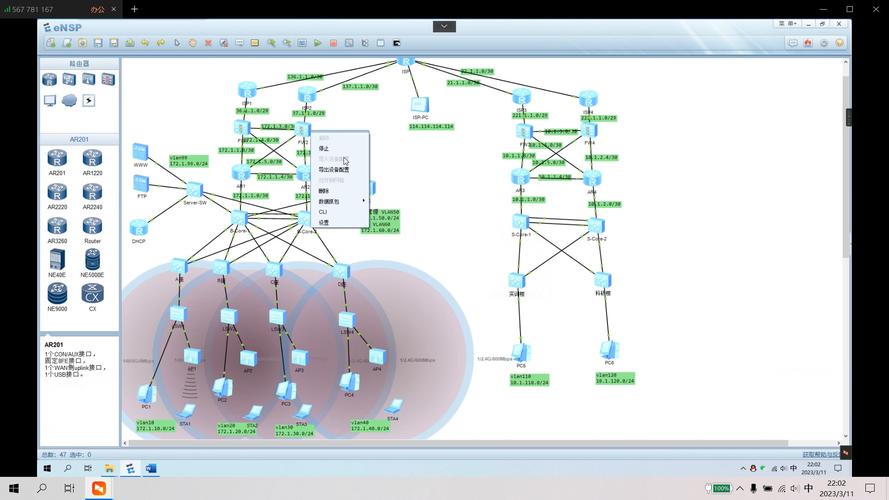Viewport: 889px width, 500px height.
Task: Choose CLI in the context menu
Action: (x=323, y=212)
